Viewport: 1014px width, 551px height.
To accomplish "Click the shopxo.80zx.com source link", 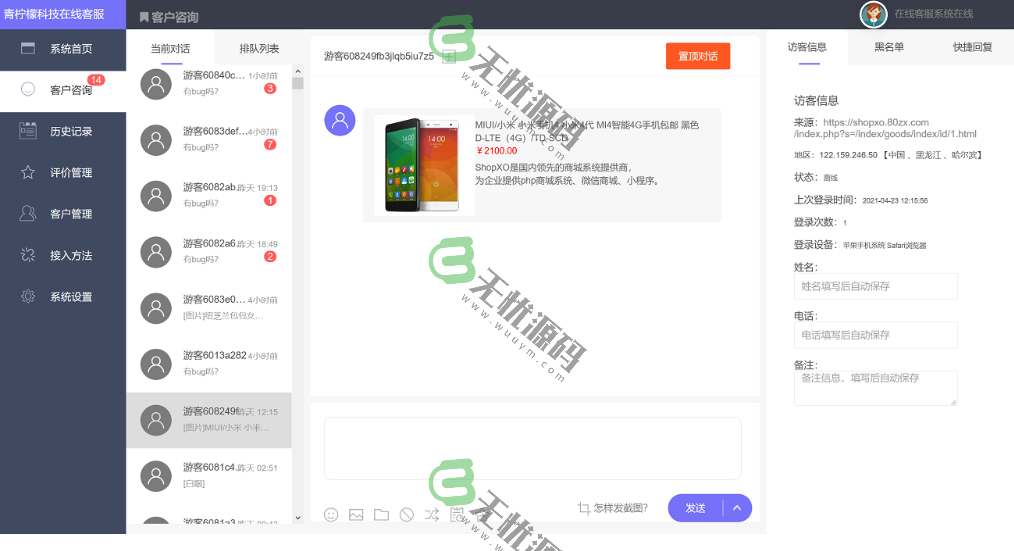I will coord(885,128).
